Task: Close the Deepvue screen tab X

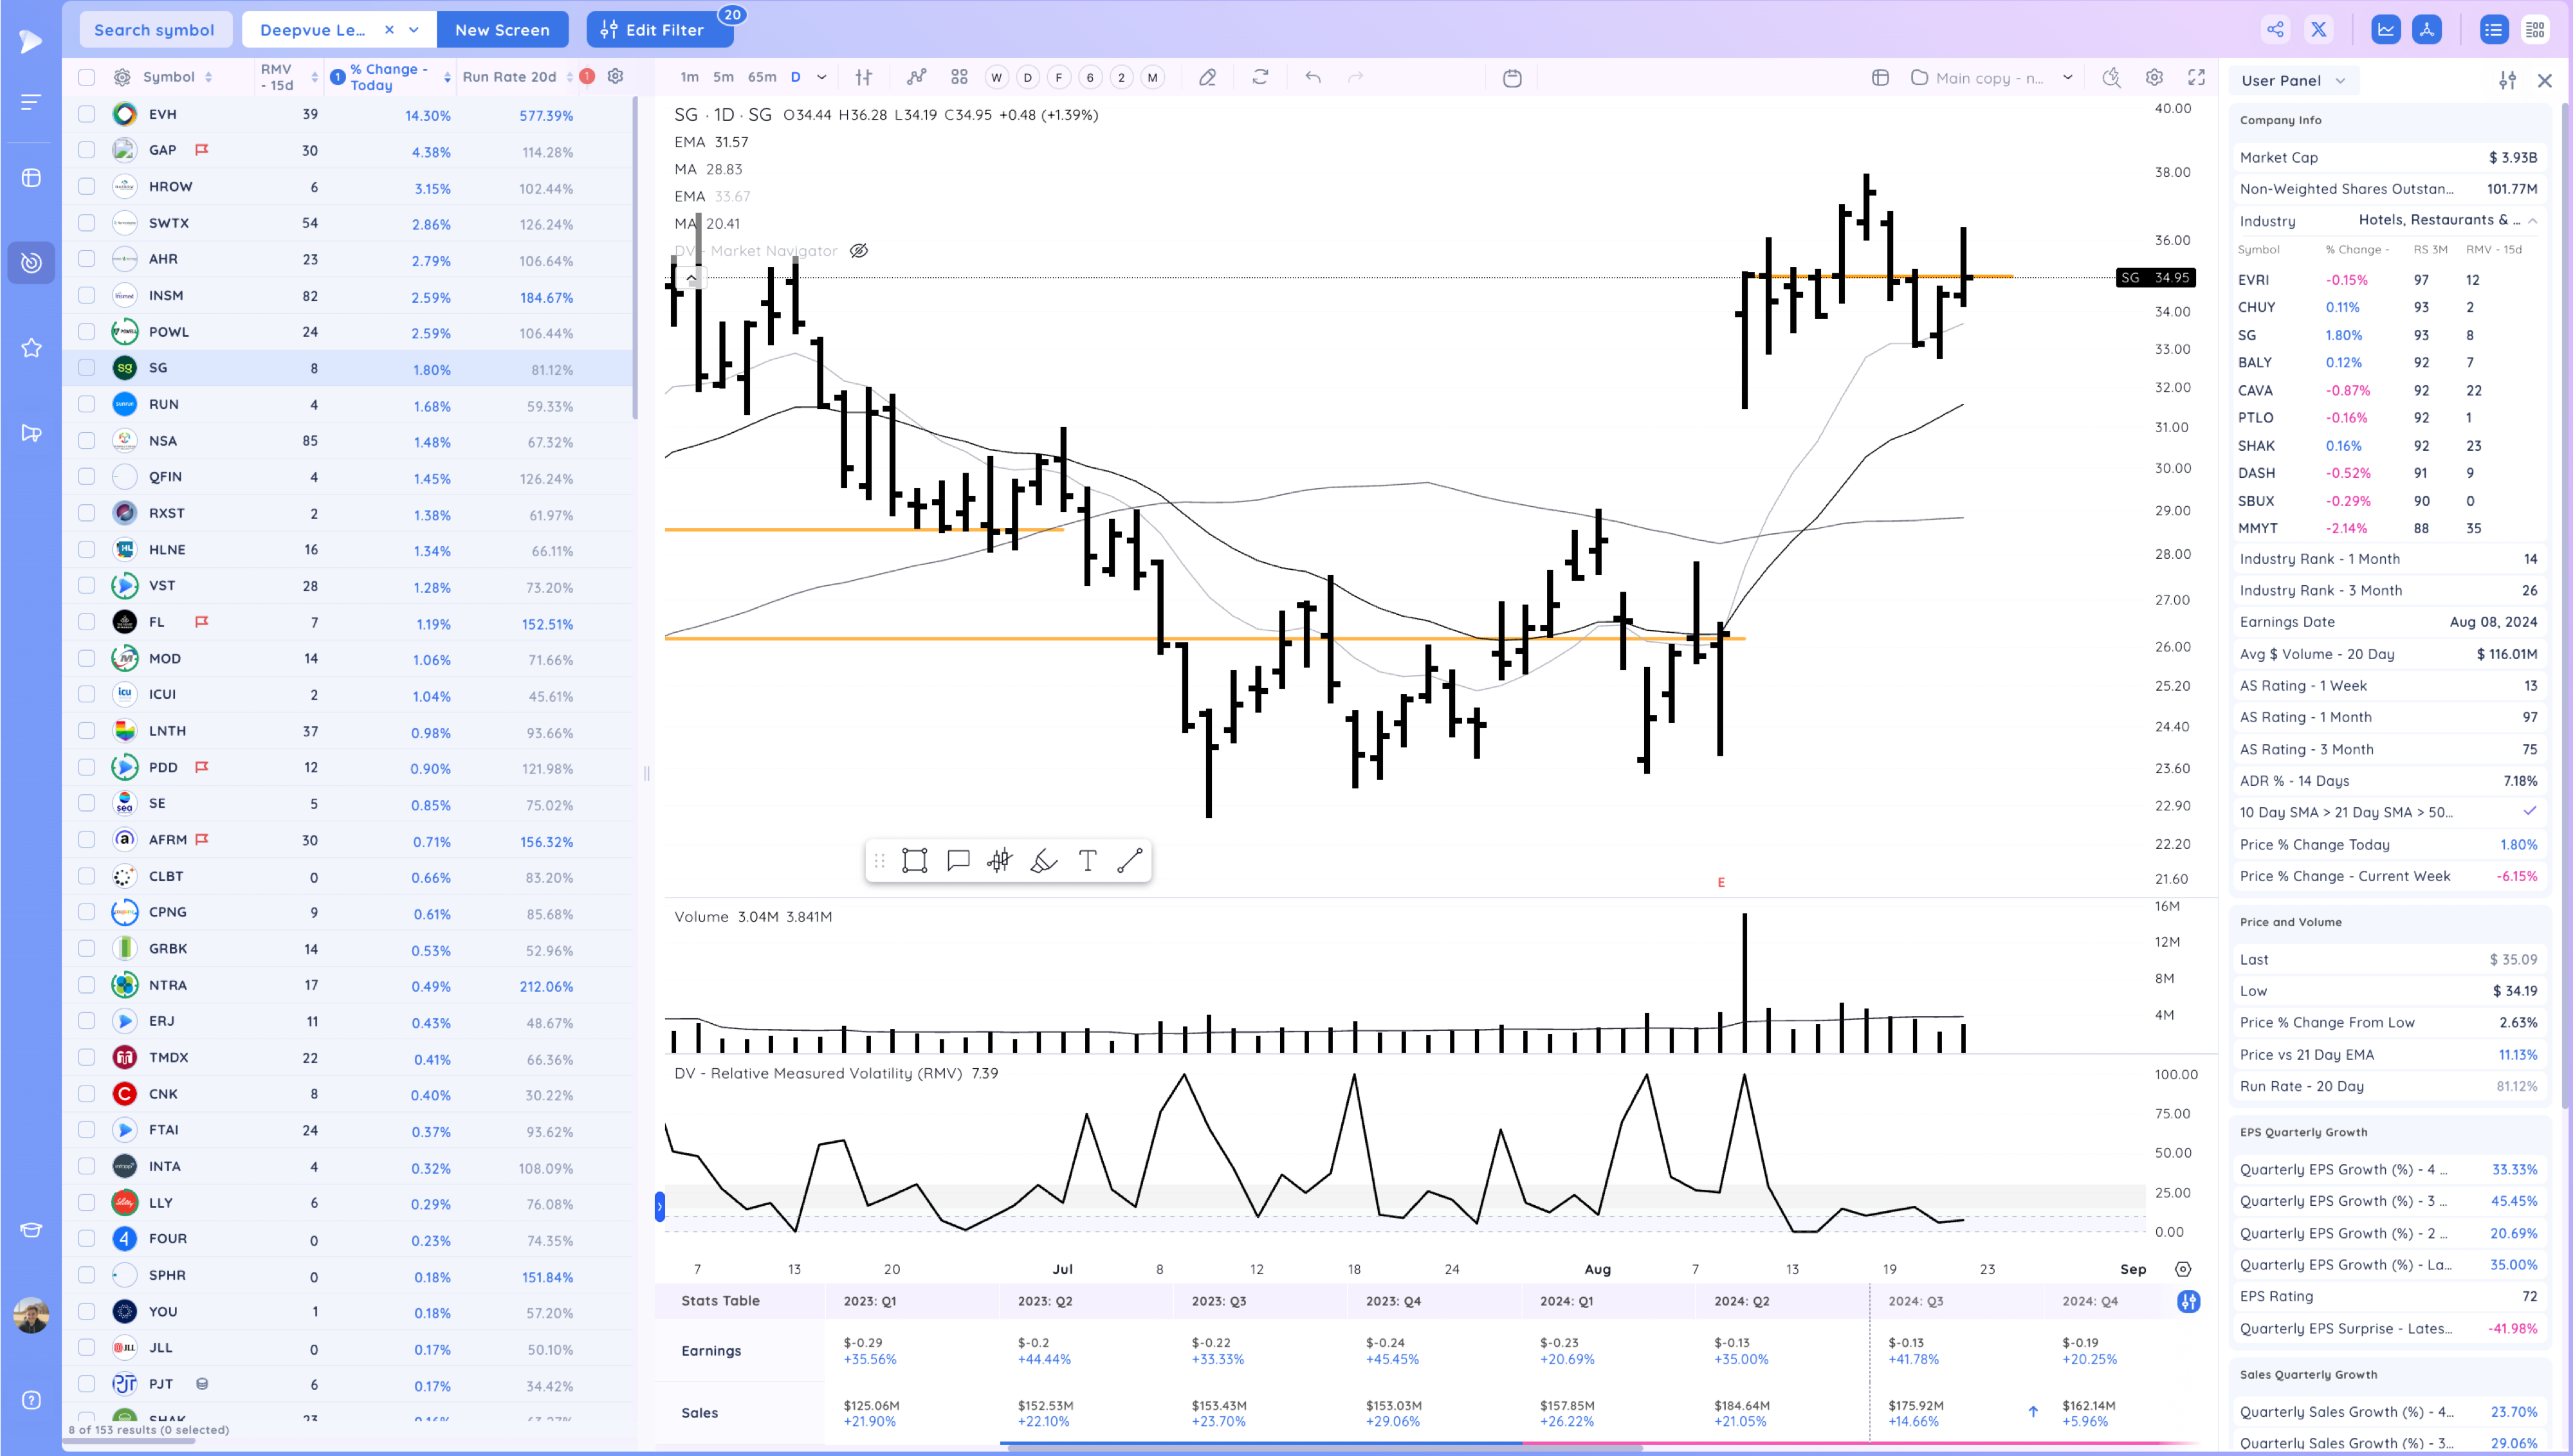Action: pos(389,30)
